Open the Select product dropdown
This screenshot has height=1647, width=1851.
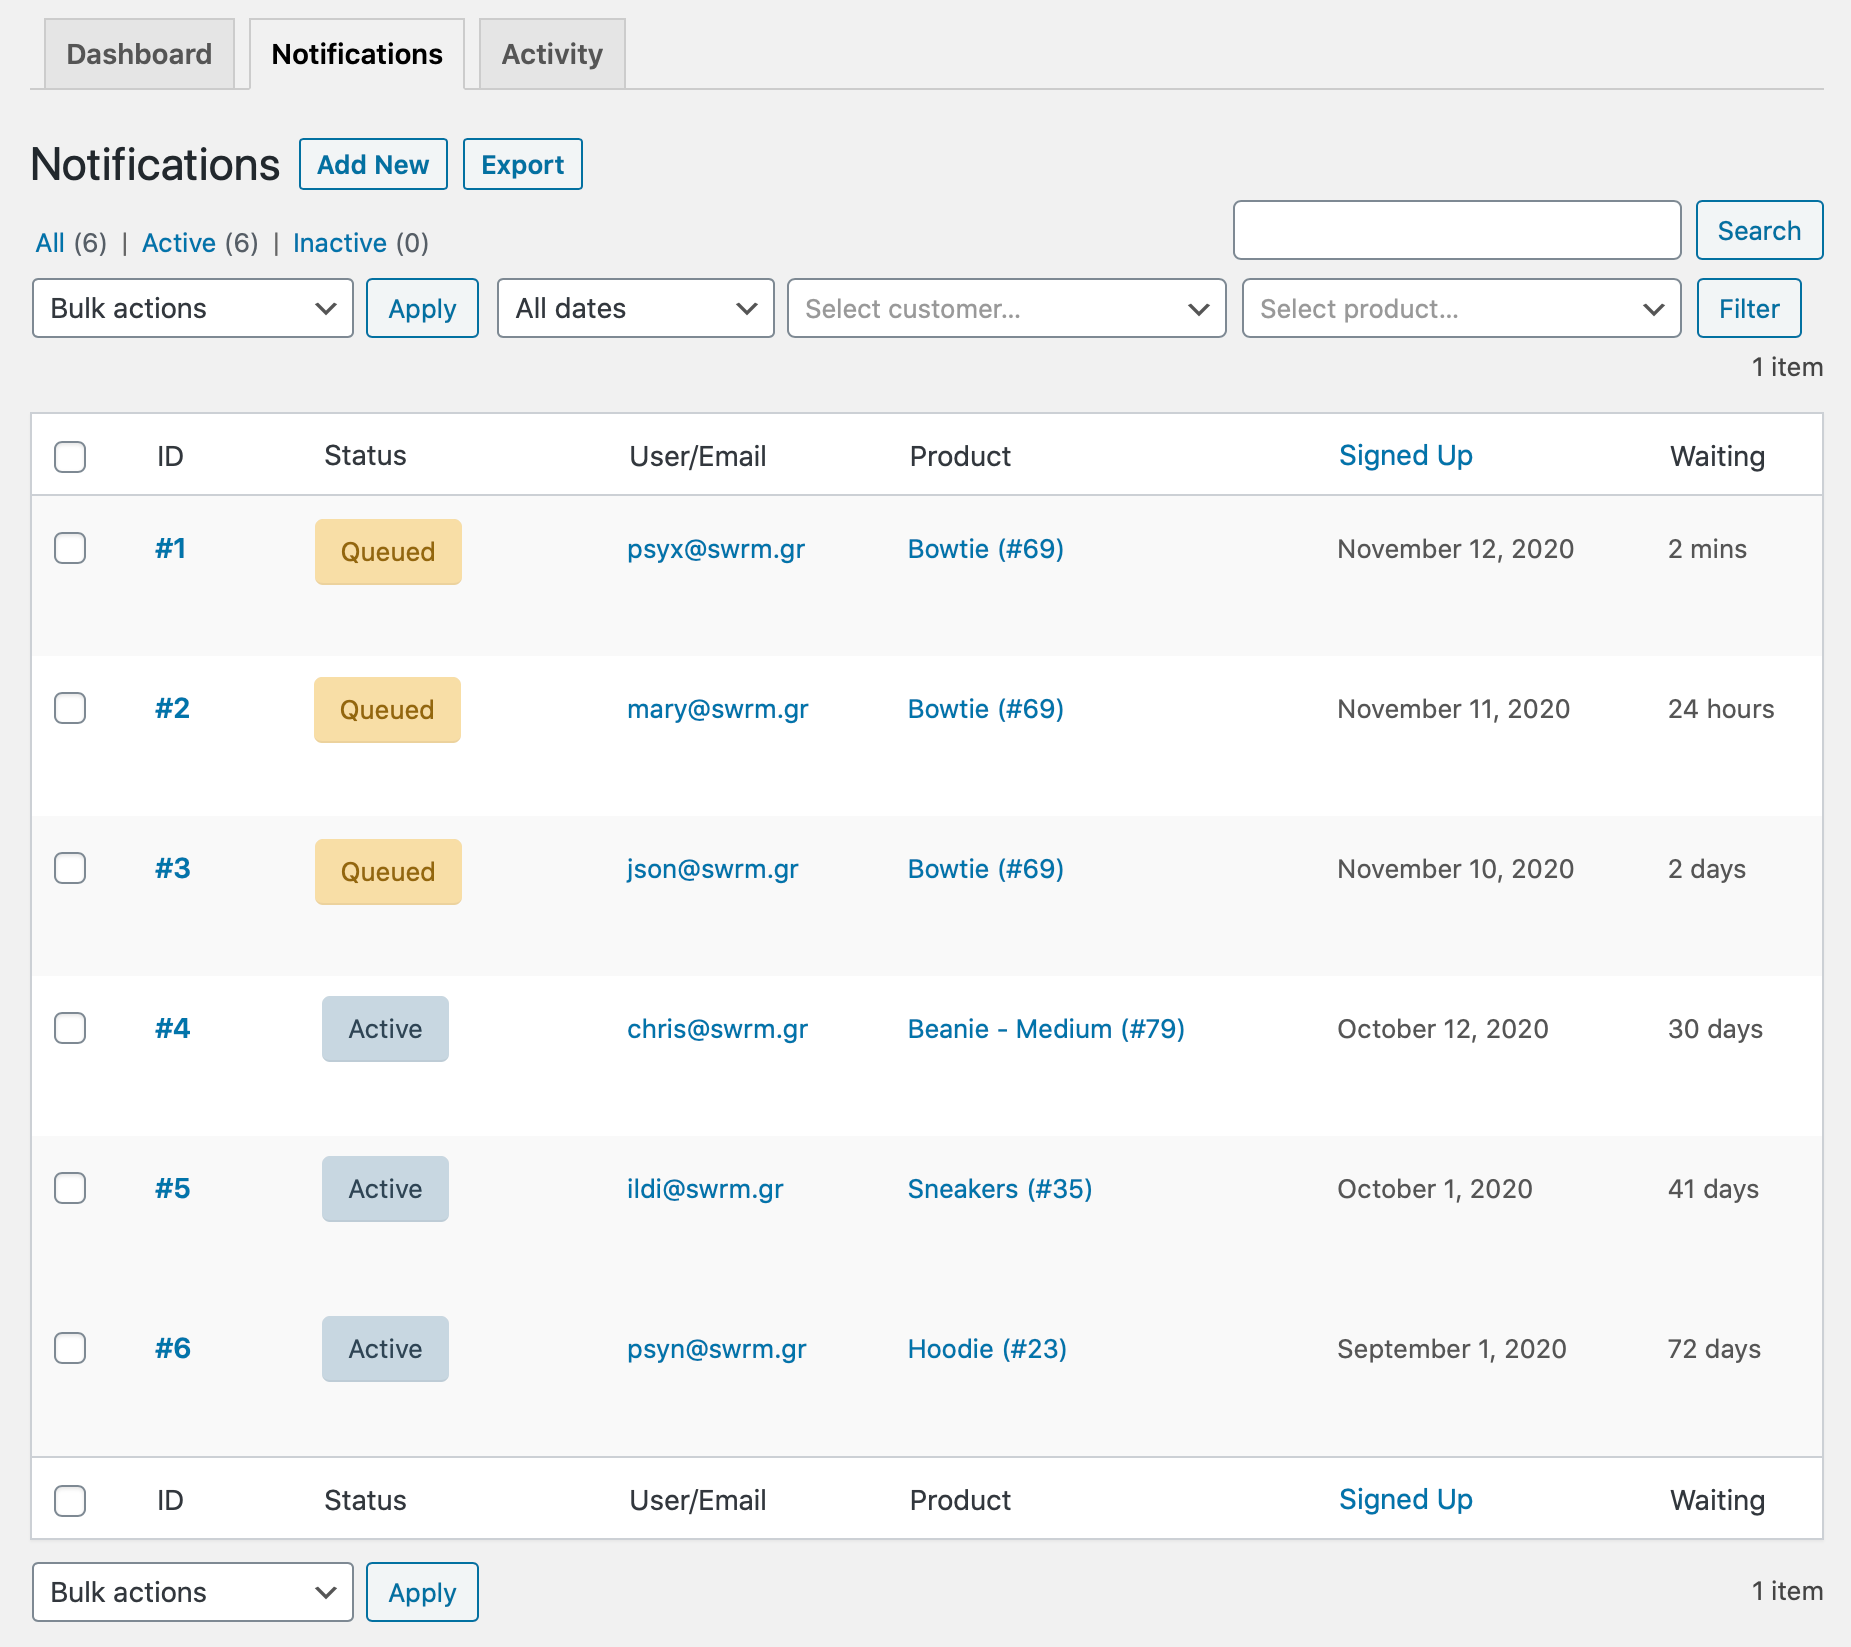[1459, 308]
